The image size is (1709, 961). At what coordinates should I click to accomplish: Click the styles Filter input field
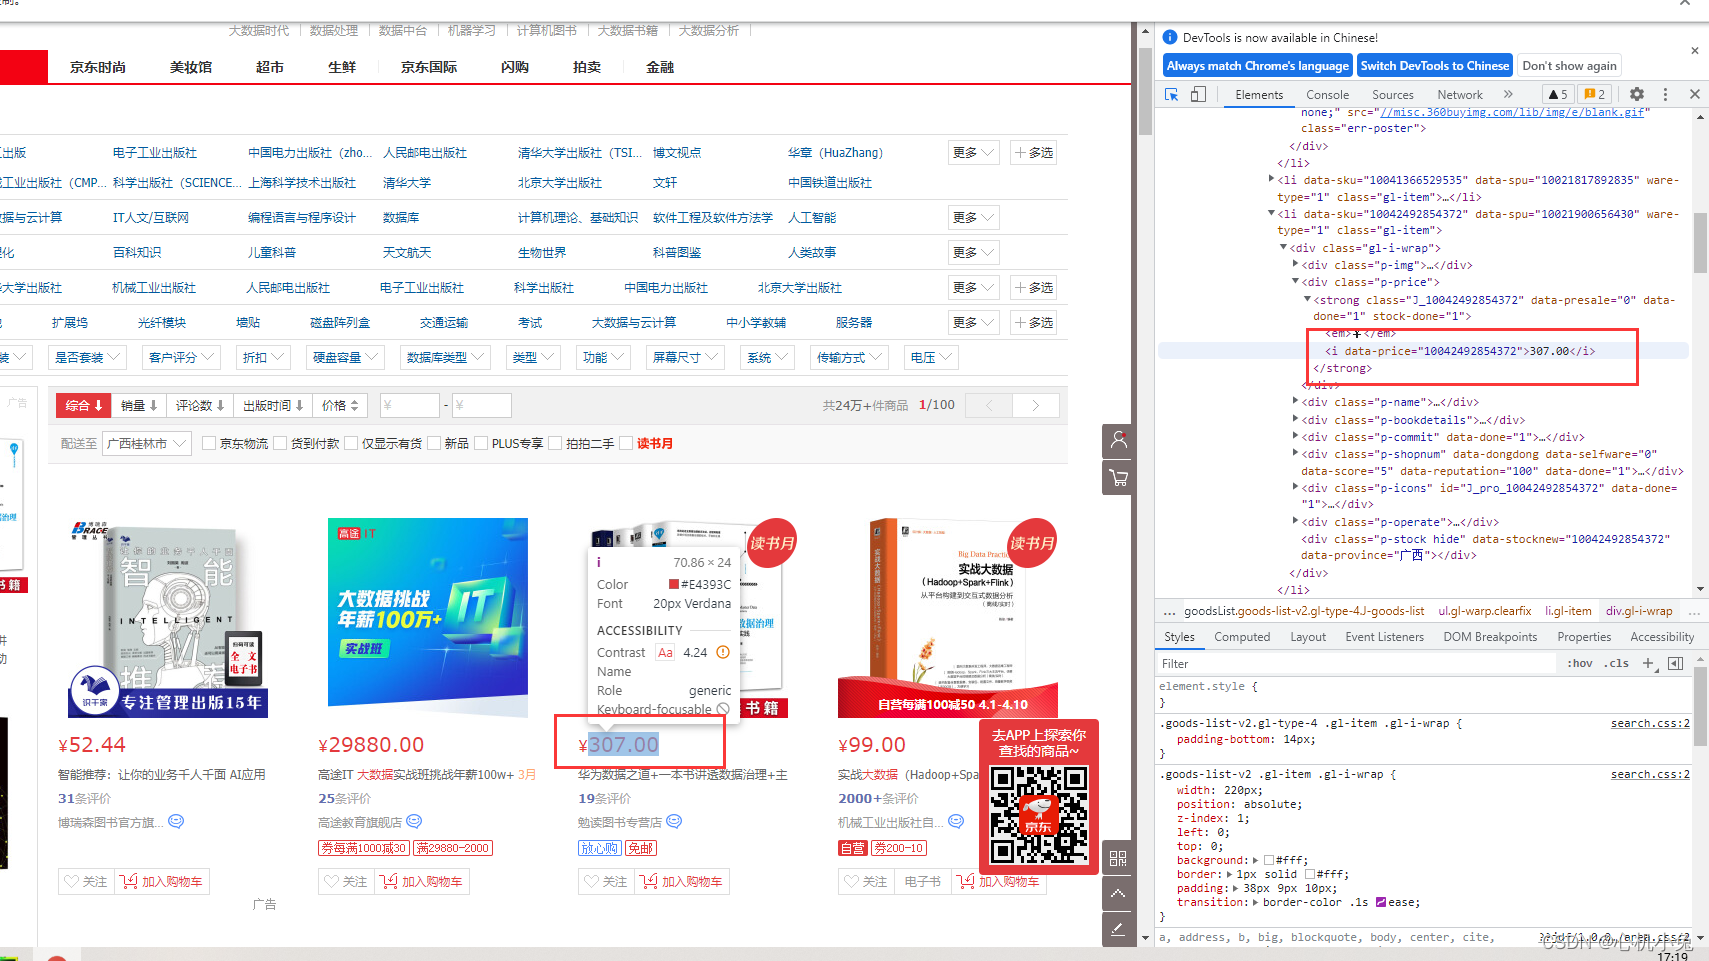click(x=1356, y=663)
